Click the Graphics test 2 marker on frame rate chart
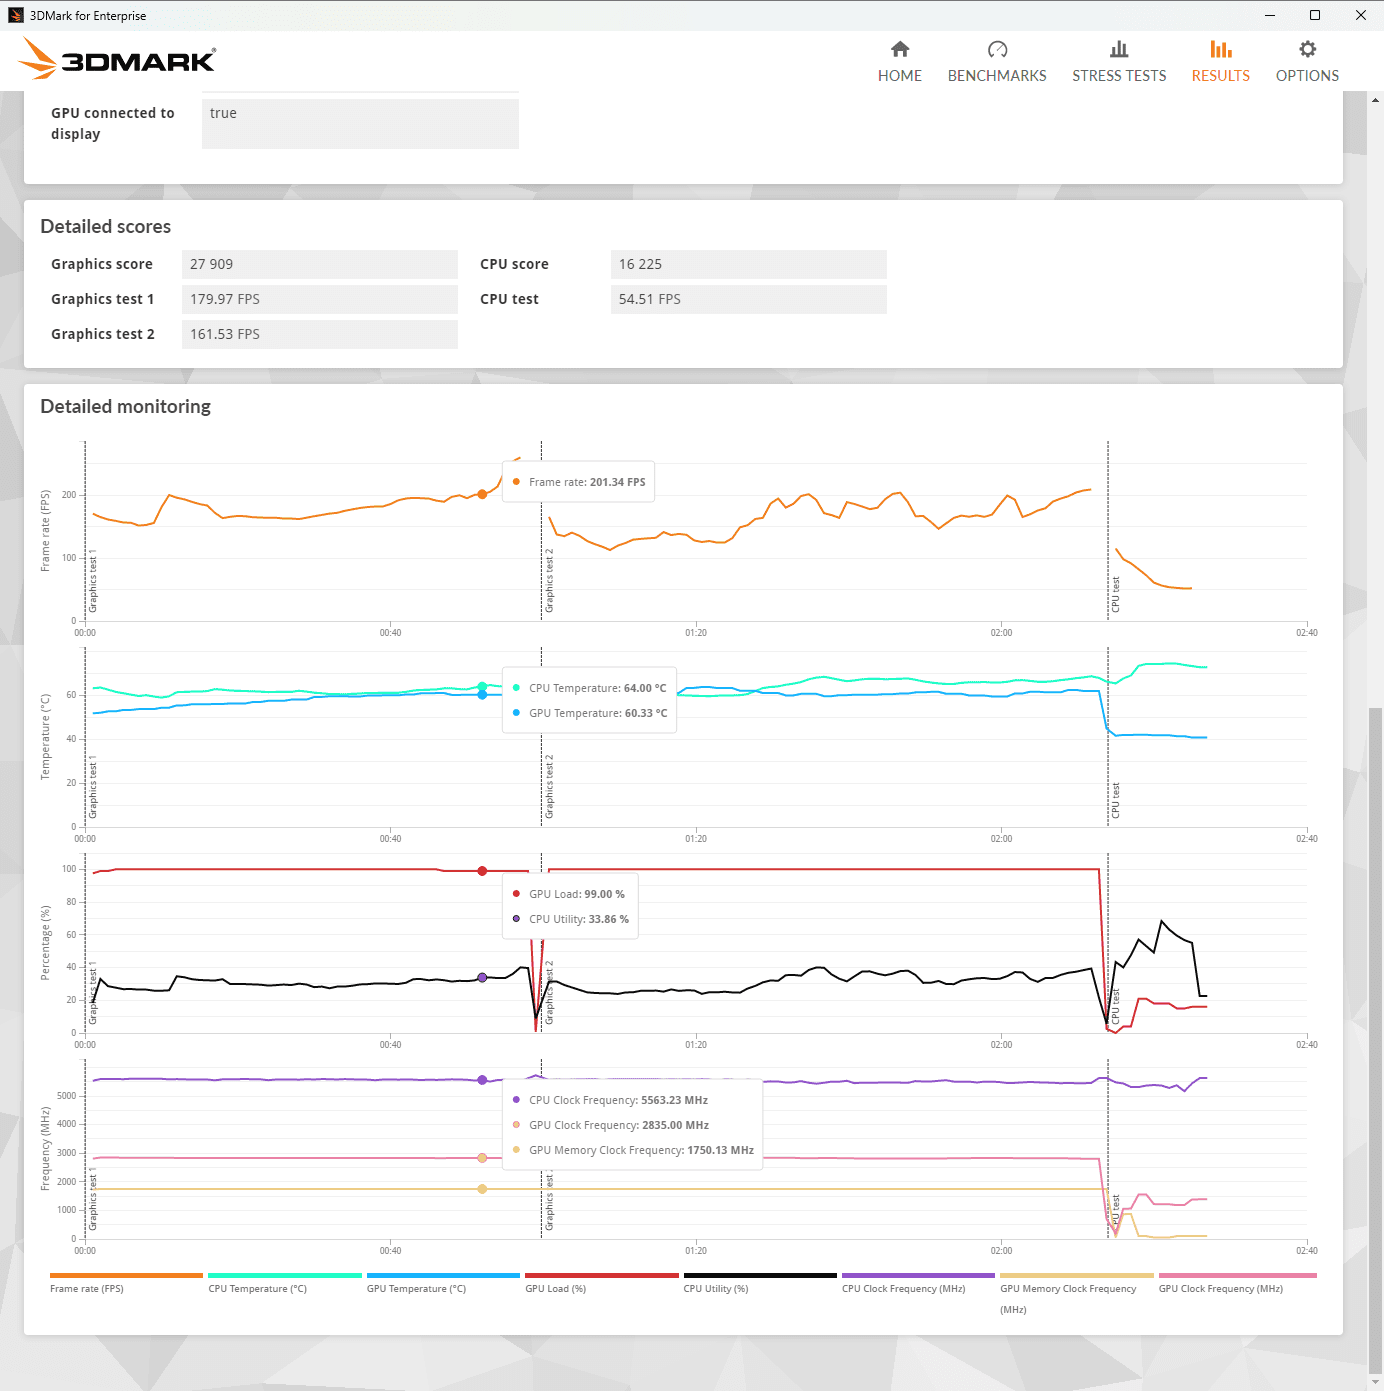The width and height of the screenshot is (1384, 1391). point(549,580)
